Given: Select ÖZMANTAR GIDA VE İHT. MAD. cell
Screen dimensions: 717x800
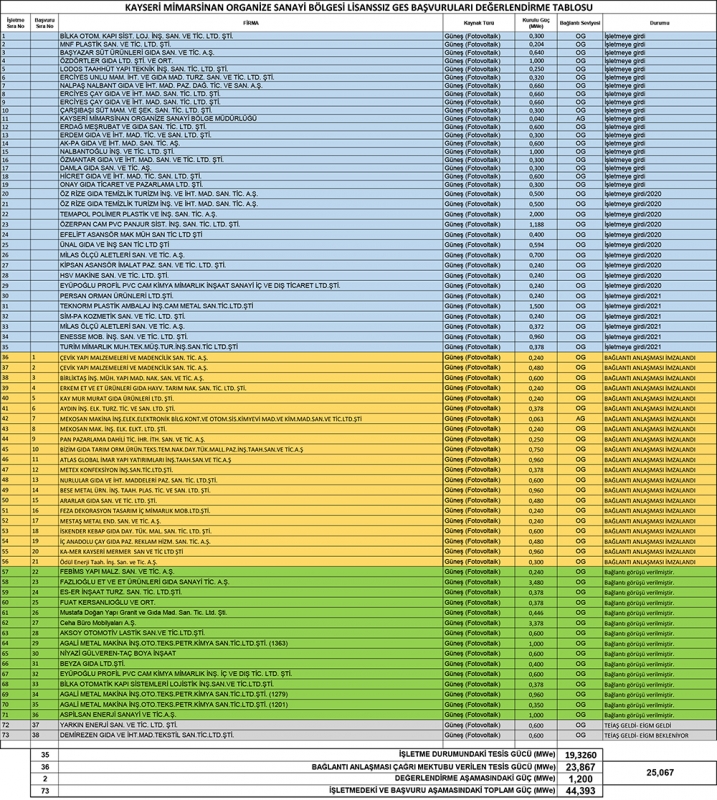Looking at the screenshot, I should tap(251, 160).
